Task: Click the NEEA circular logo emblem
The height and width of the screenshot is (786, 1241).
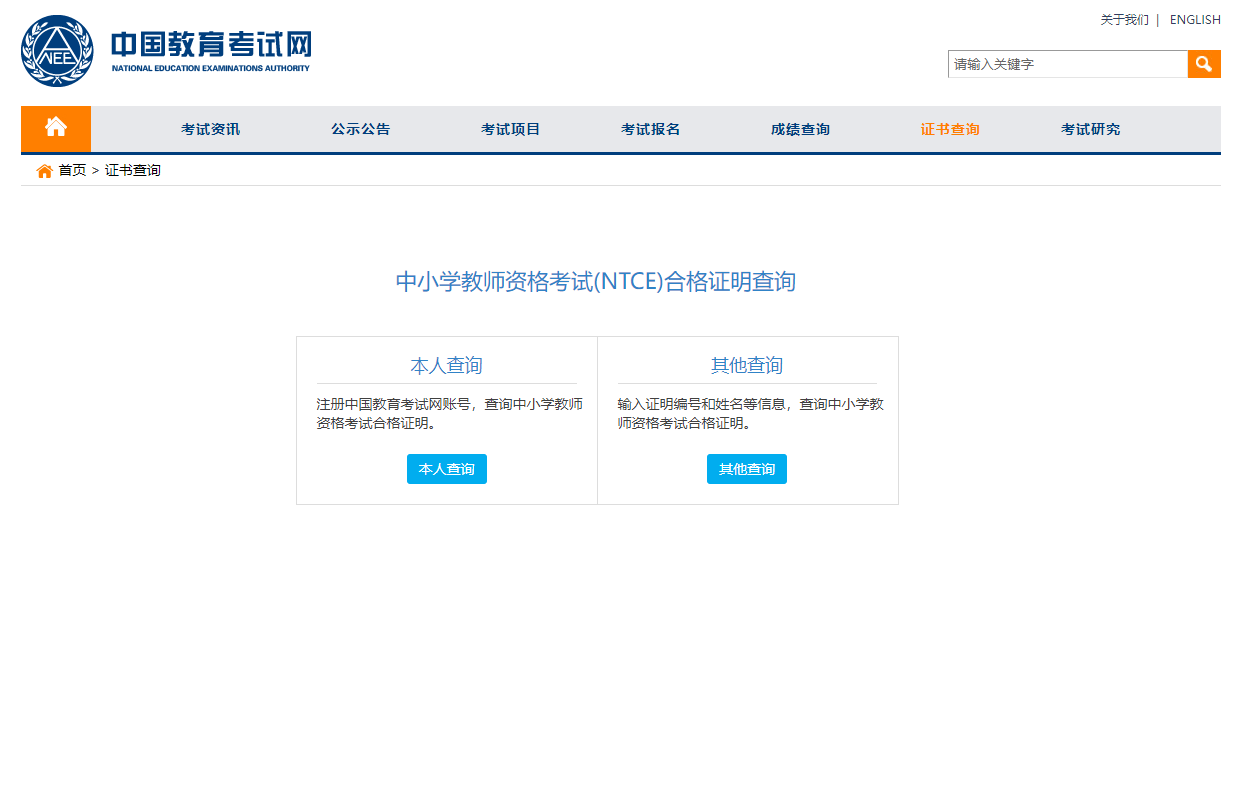Action: coord(57,51)
